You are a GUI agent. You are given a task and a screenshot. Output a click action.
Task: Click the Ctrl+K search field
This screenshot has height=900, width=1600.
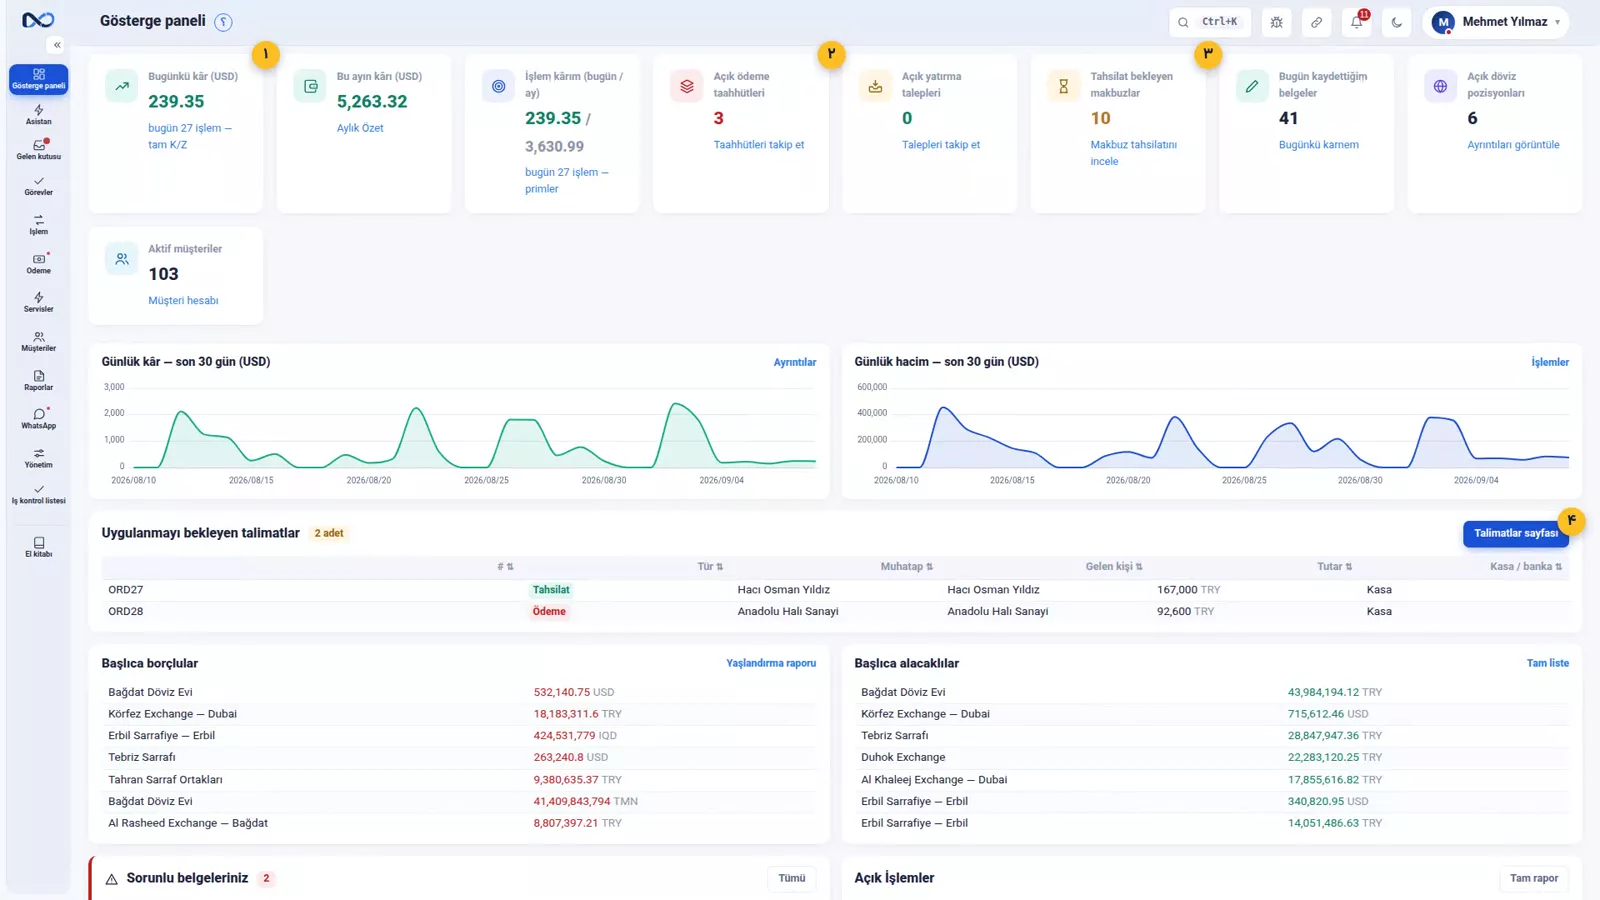[1210, 22]
